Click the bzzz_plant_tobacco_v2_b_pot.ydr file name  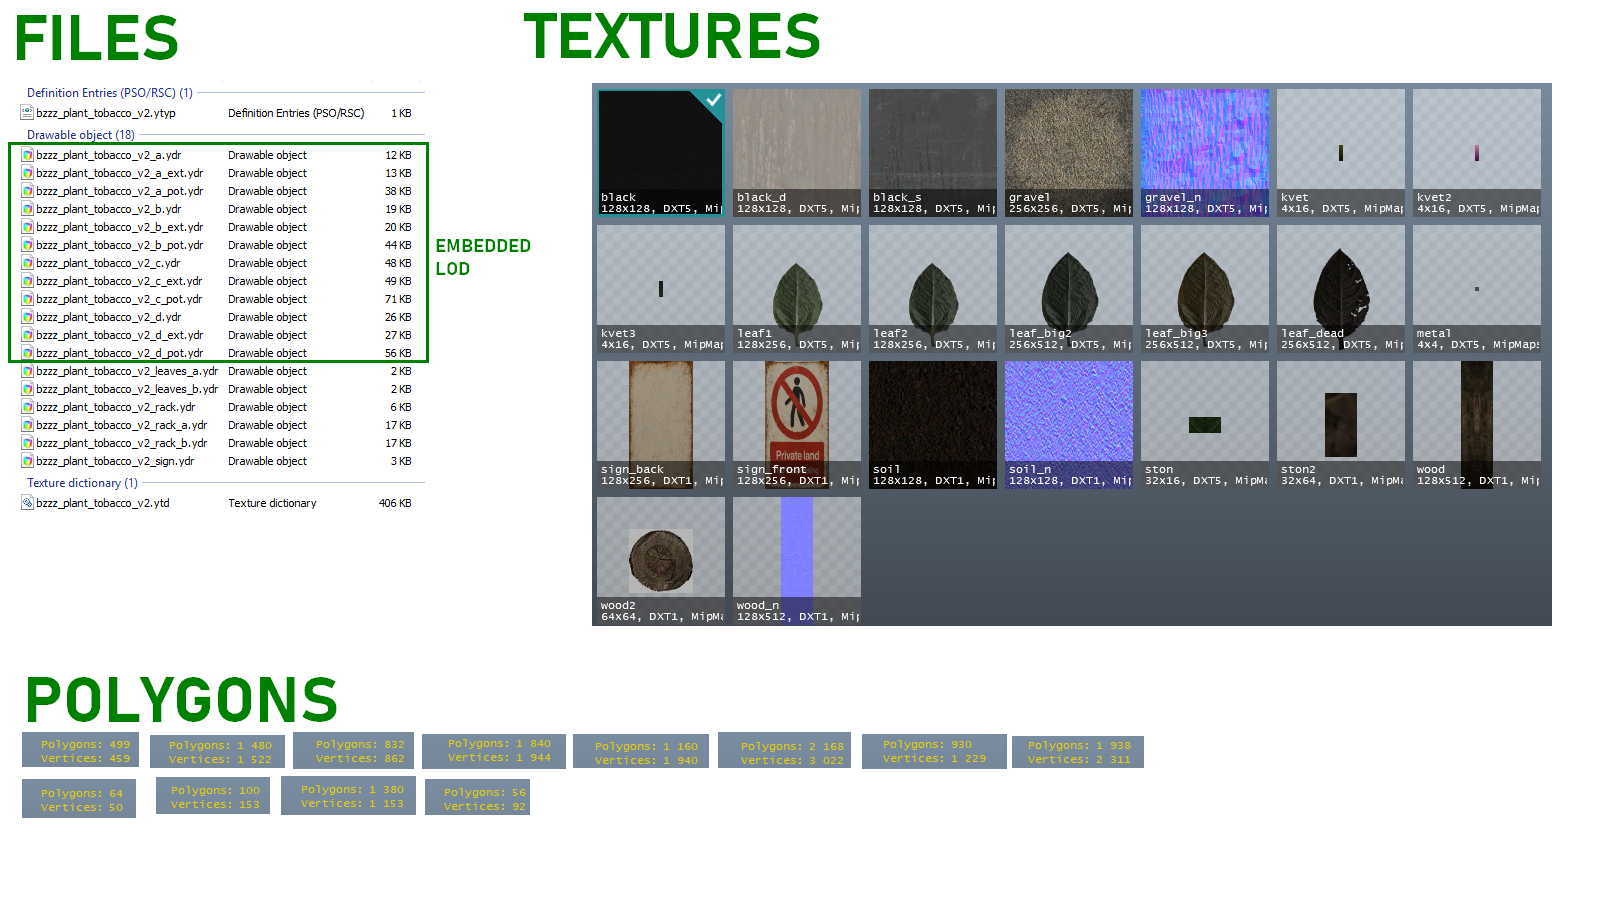(x=120, y=245)
